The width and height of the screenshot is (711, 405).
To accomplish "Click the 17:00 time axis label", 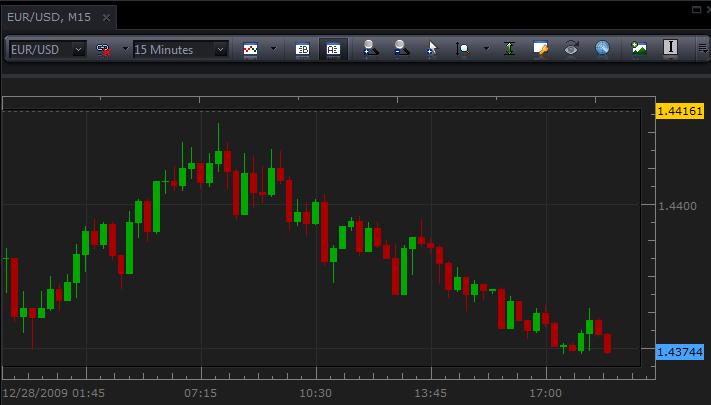I will (x=545, y=393).
